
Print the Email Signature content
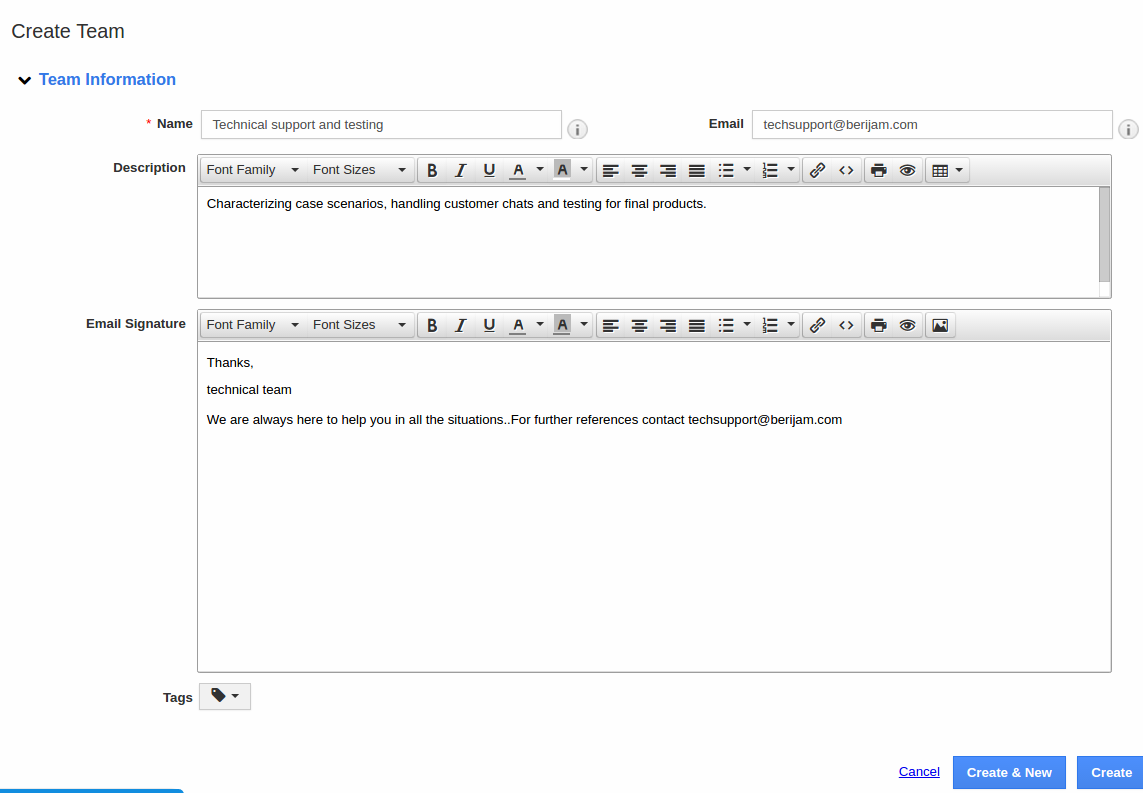879,325
